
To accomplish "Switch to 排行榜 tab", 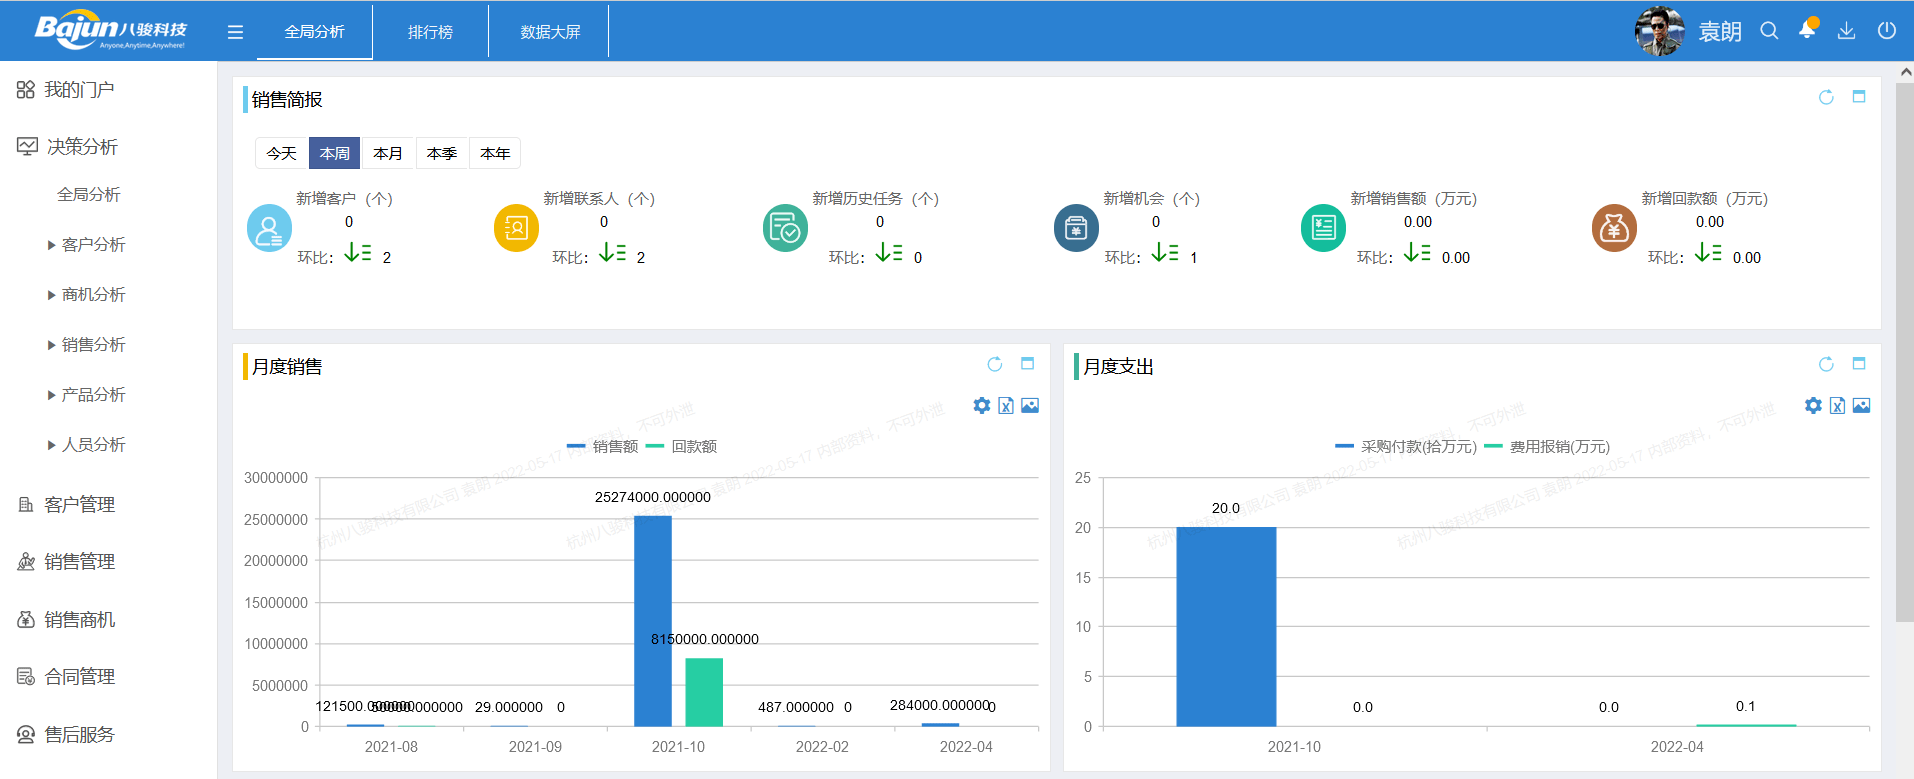I will point(430,32).
